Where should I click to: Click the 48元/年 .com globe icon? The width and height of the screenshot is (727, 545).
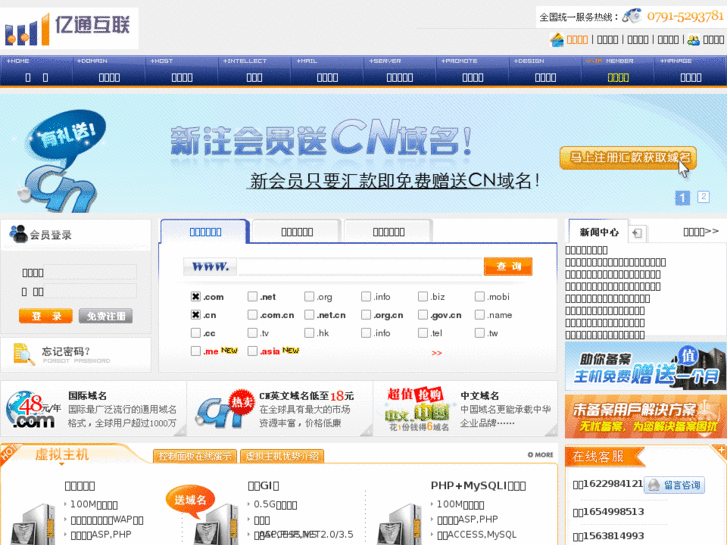pos(33,410)
